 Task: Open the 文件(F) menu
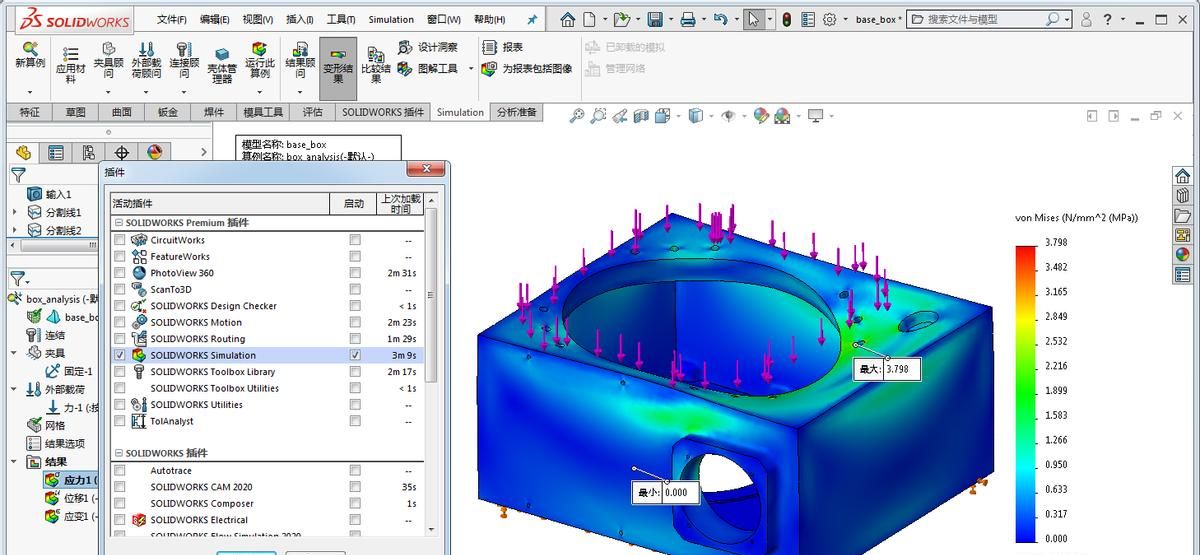(172, 19)
